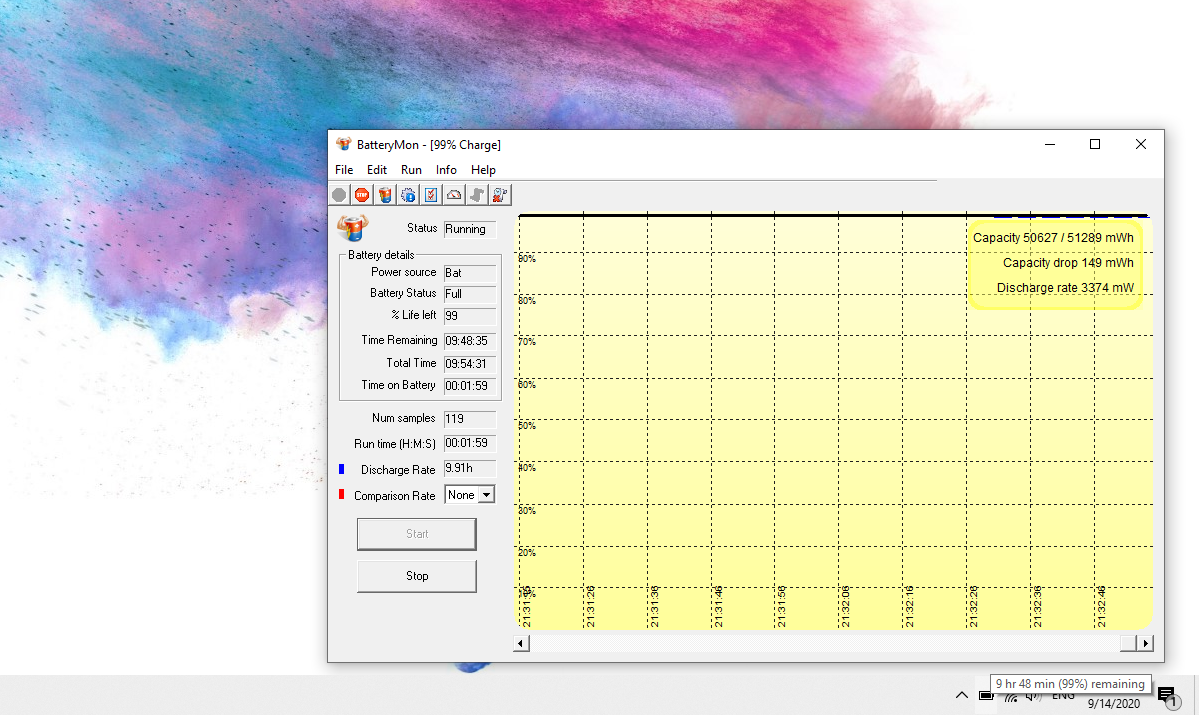This screenshot has width=1199, height=715.
Task: Click the gear with blue alert toolbar icon
Action: [x=408, y=195]
